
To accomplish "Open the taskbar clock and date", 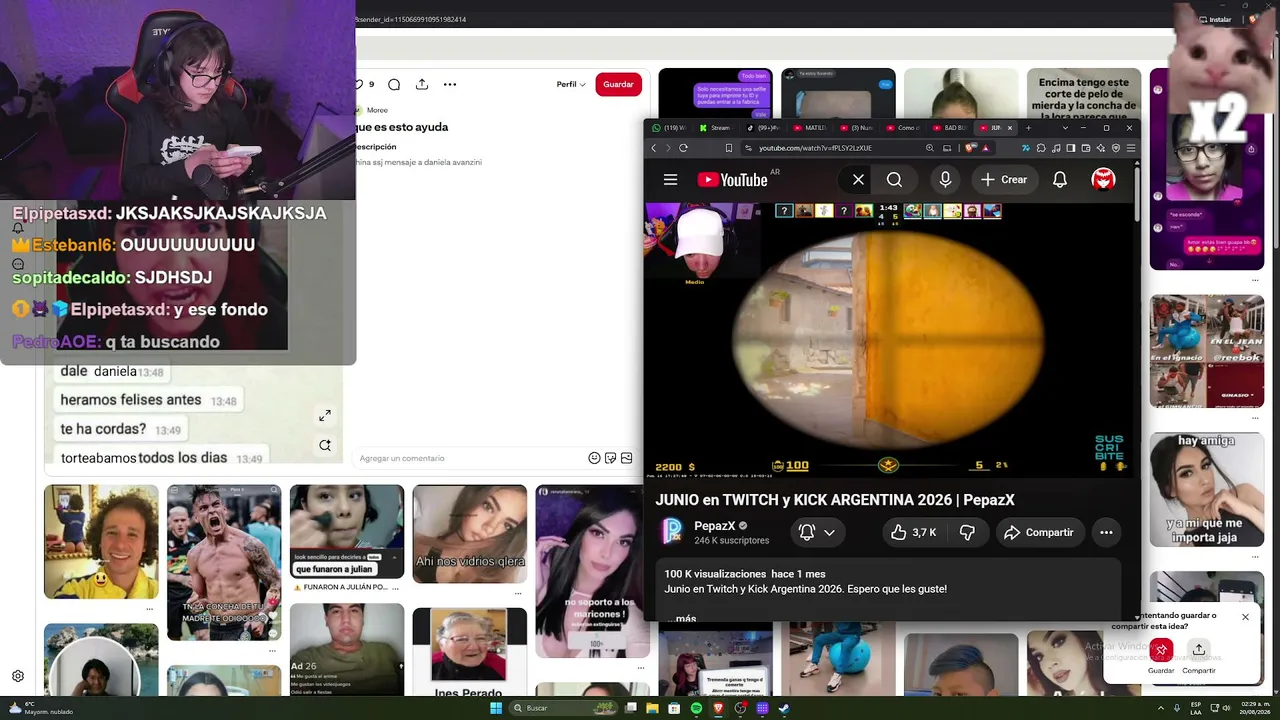I will pos(1255,708).
